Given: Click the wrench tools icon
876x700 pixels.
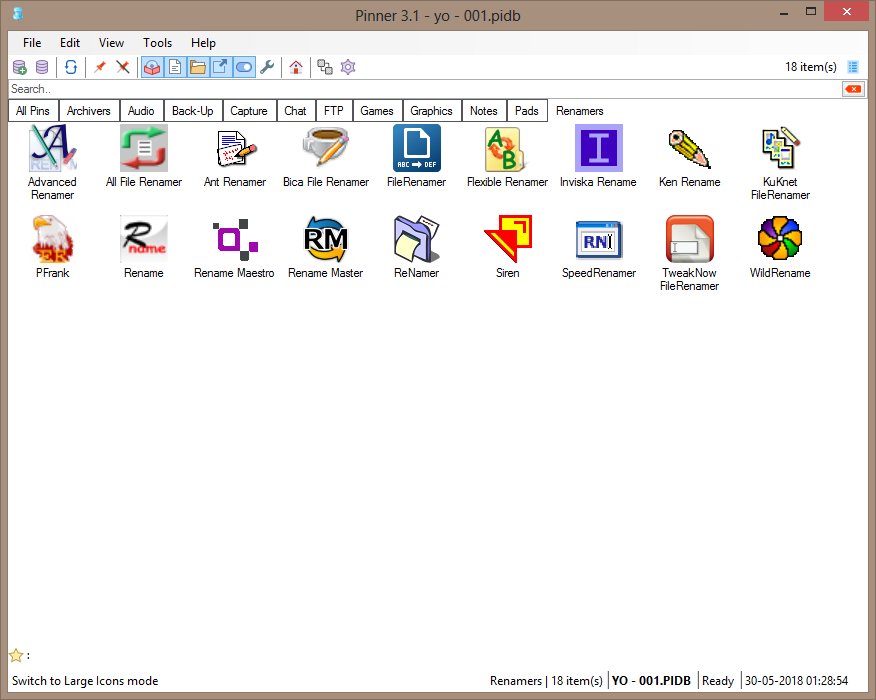Looking at the screenshot, I should pos(267,68).
